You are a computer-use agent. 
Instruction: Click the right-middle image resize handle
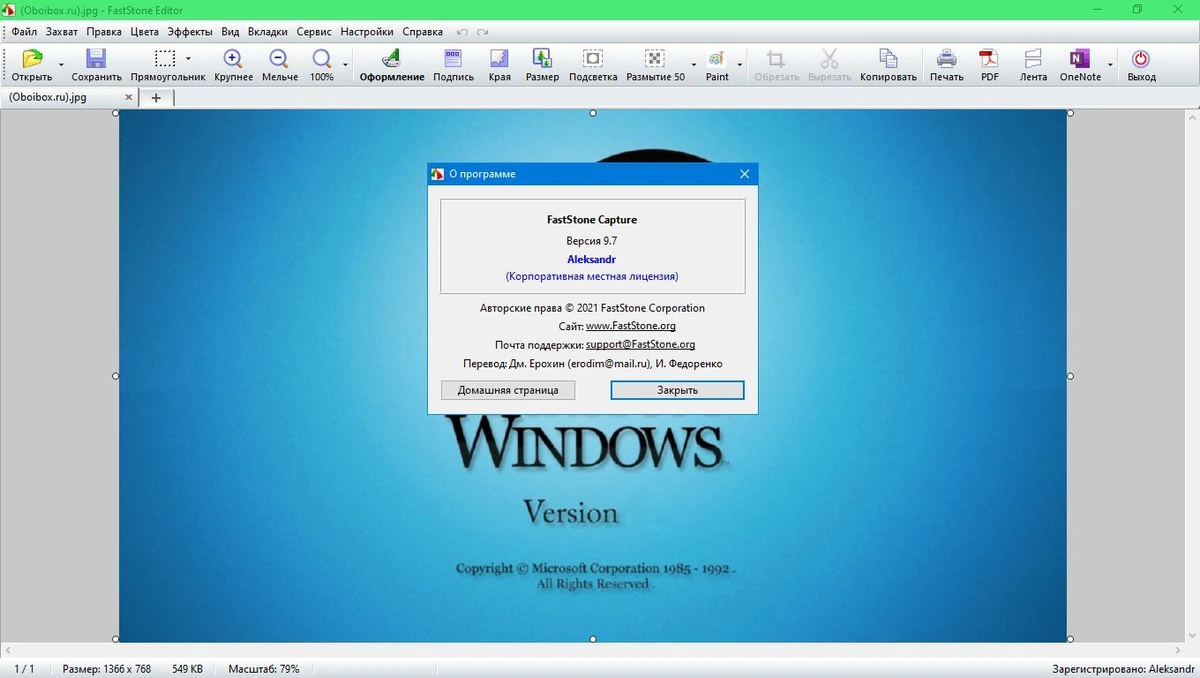coord(1070,376)
